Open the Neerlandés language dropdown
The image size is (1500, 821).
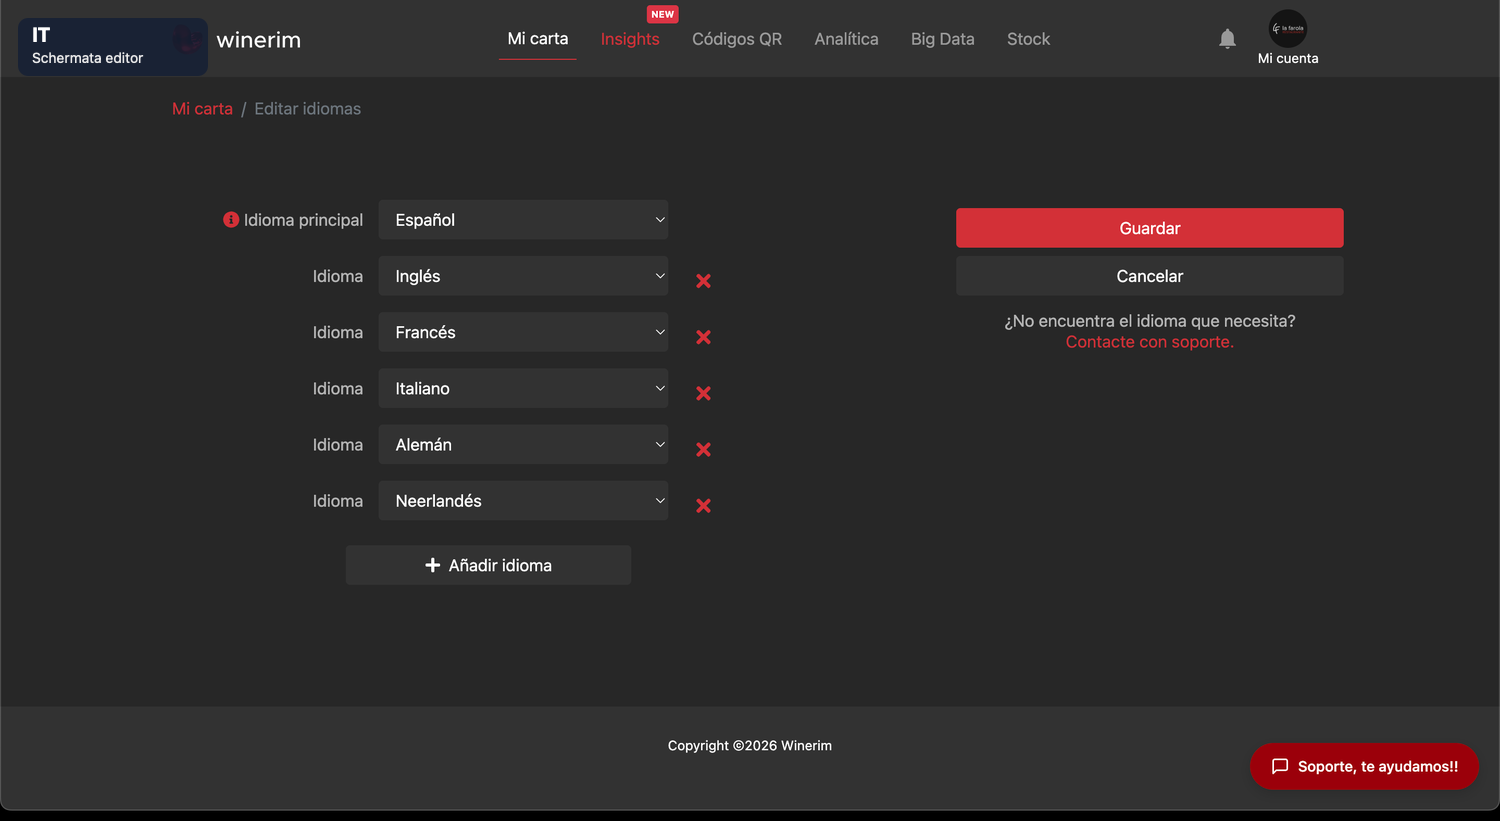pyautogui.click(x=523, y=500)
